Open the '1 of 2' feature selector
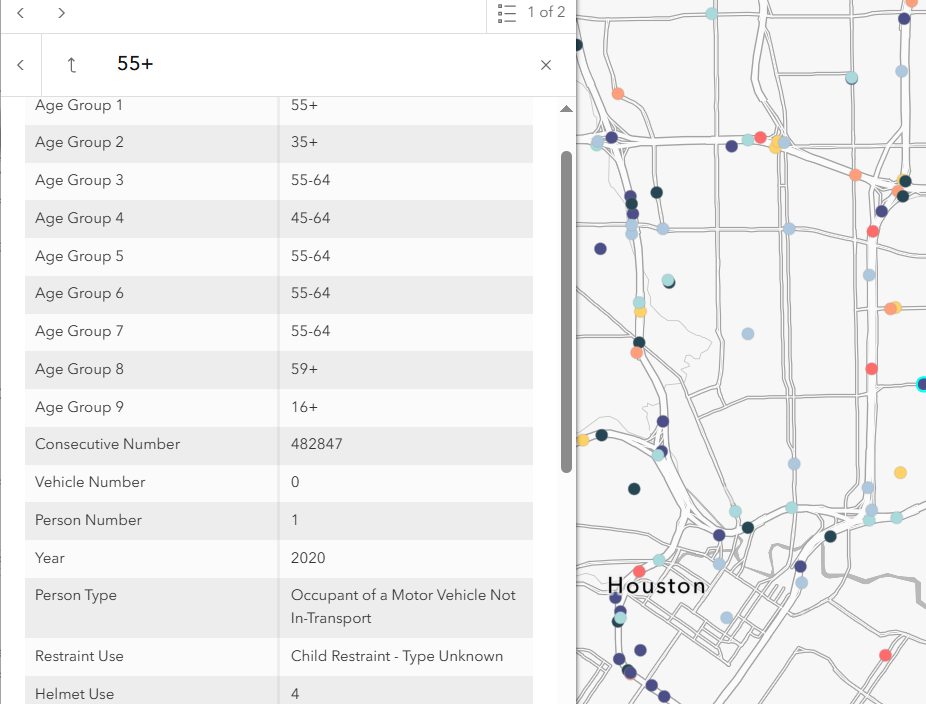This screenshot has height=704, width=926. tap(546, 13)
